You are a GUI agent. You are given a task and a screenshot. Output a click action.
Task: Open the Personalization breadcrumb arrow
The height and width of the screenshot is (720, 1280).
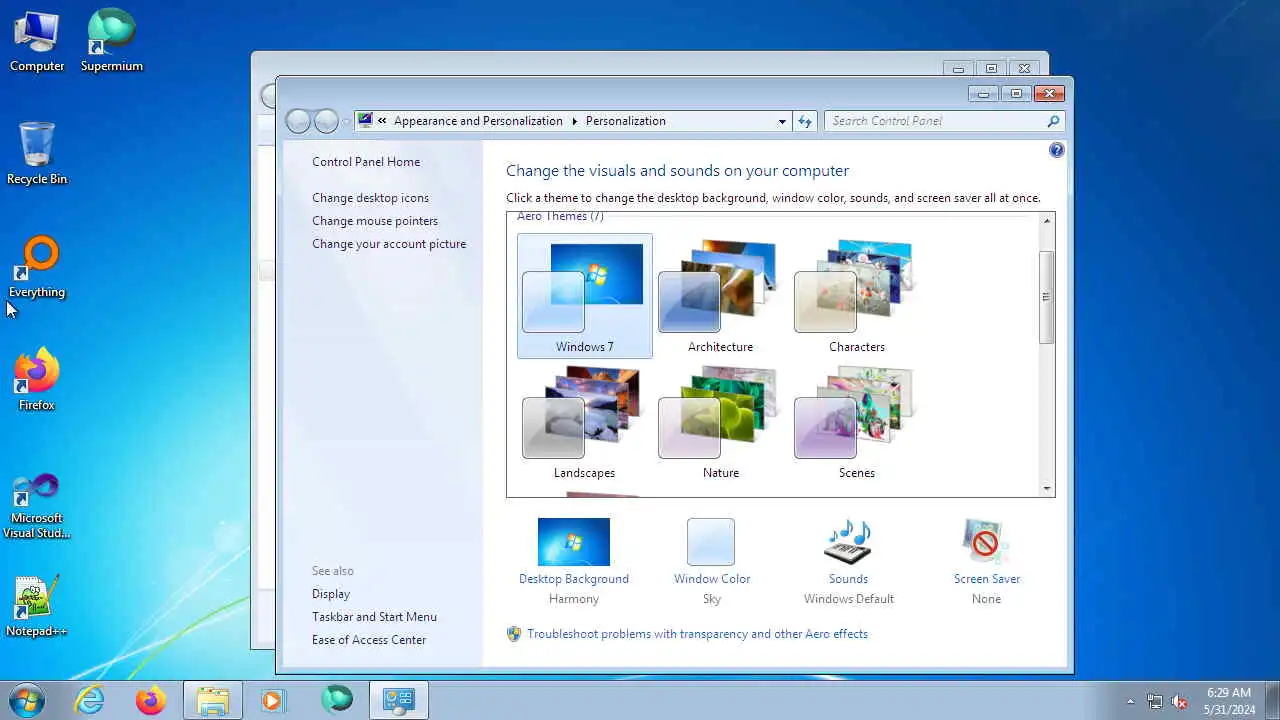[x=575, y=121]
